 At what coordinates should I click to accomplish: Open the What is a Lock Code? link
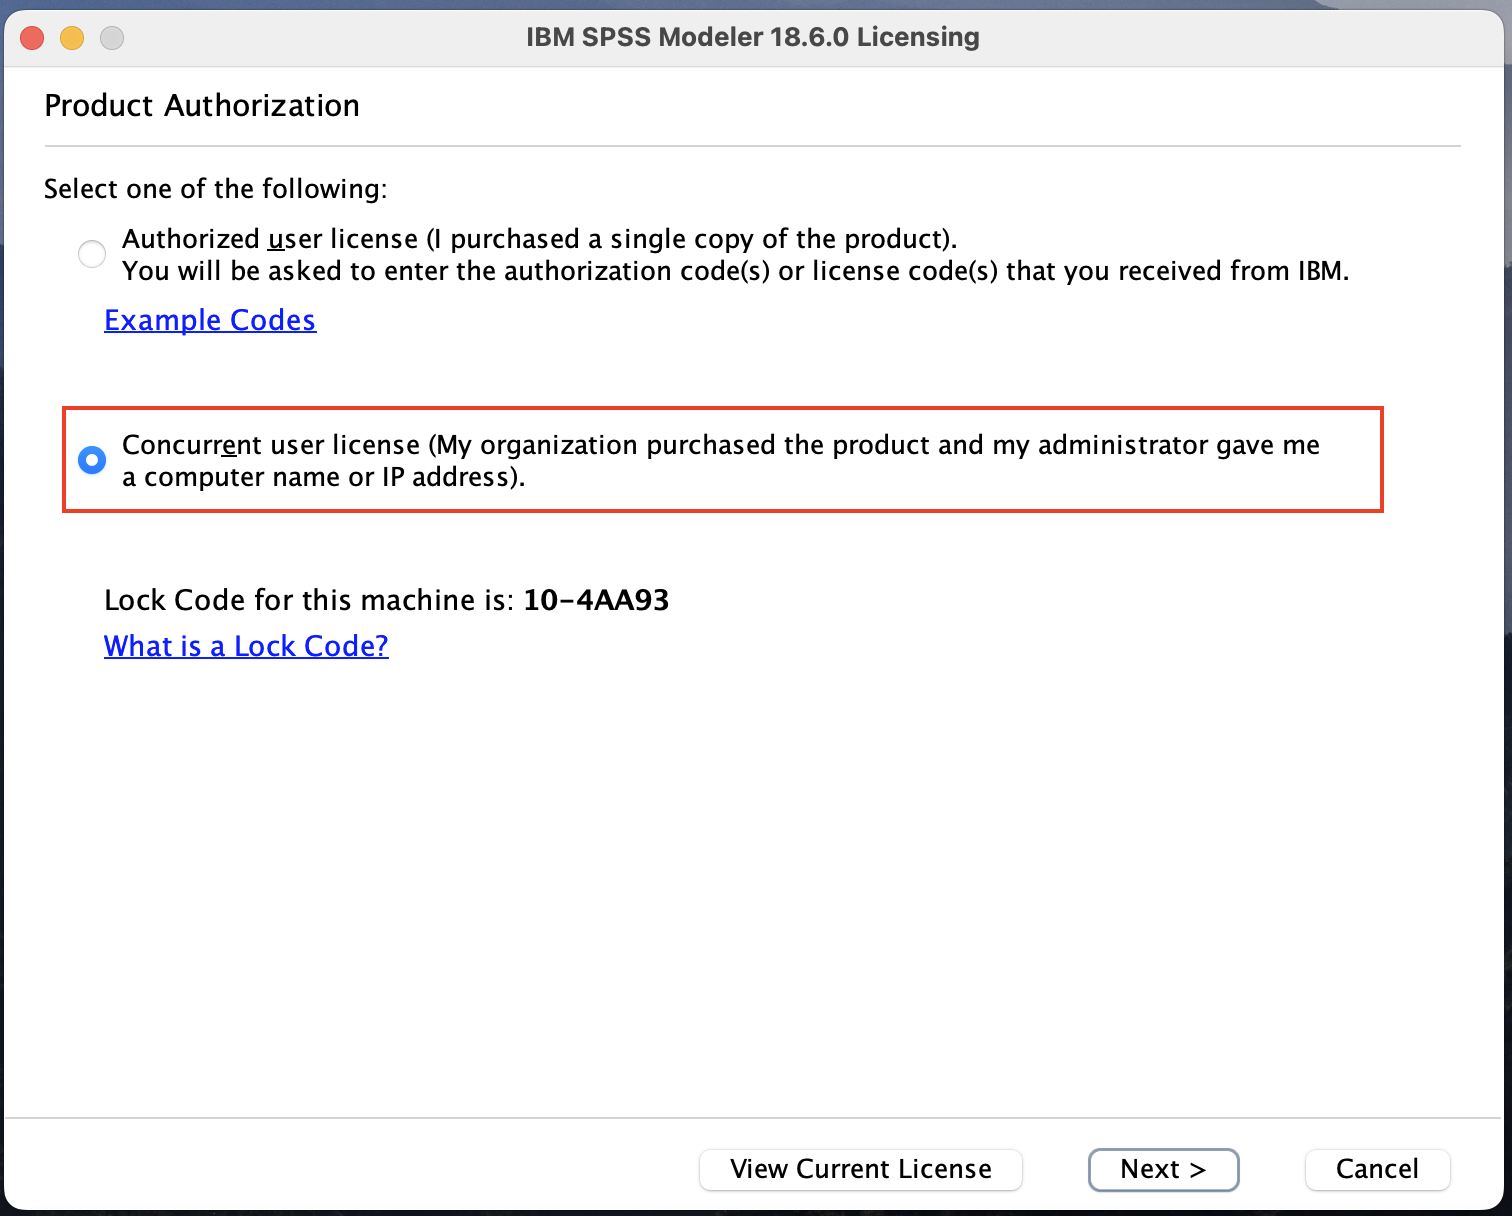pos(246,646)
